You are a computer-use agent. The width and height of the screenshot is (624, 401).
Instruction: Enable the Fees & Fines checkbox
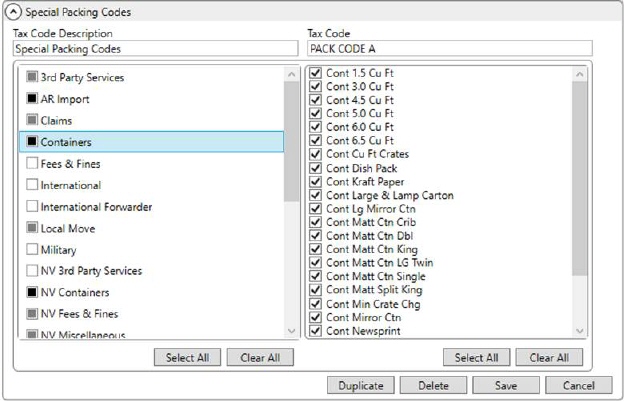33,163
